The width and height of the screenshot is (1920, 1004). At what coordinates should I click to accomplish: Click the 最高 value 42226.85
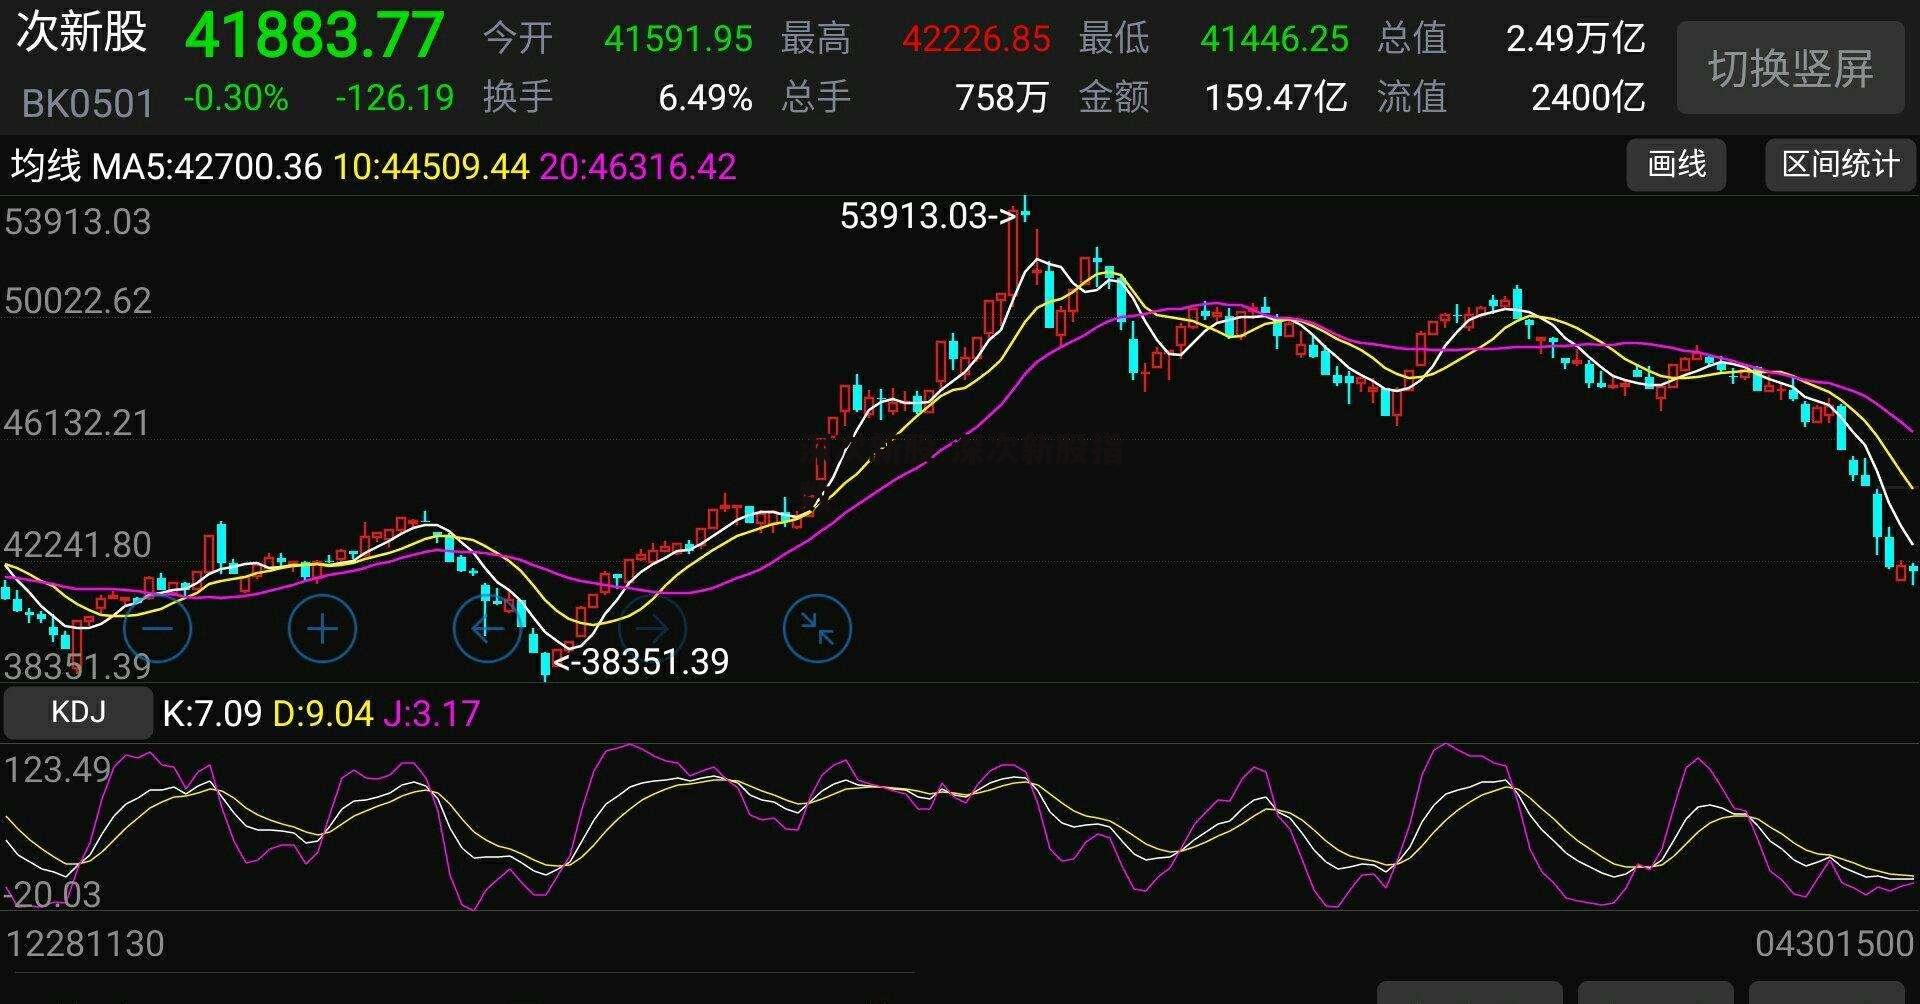coord(976,39)
